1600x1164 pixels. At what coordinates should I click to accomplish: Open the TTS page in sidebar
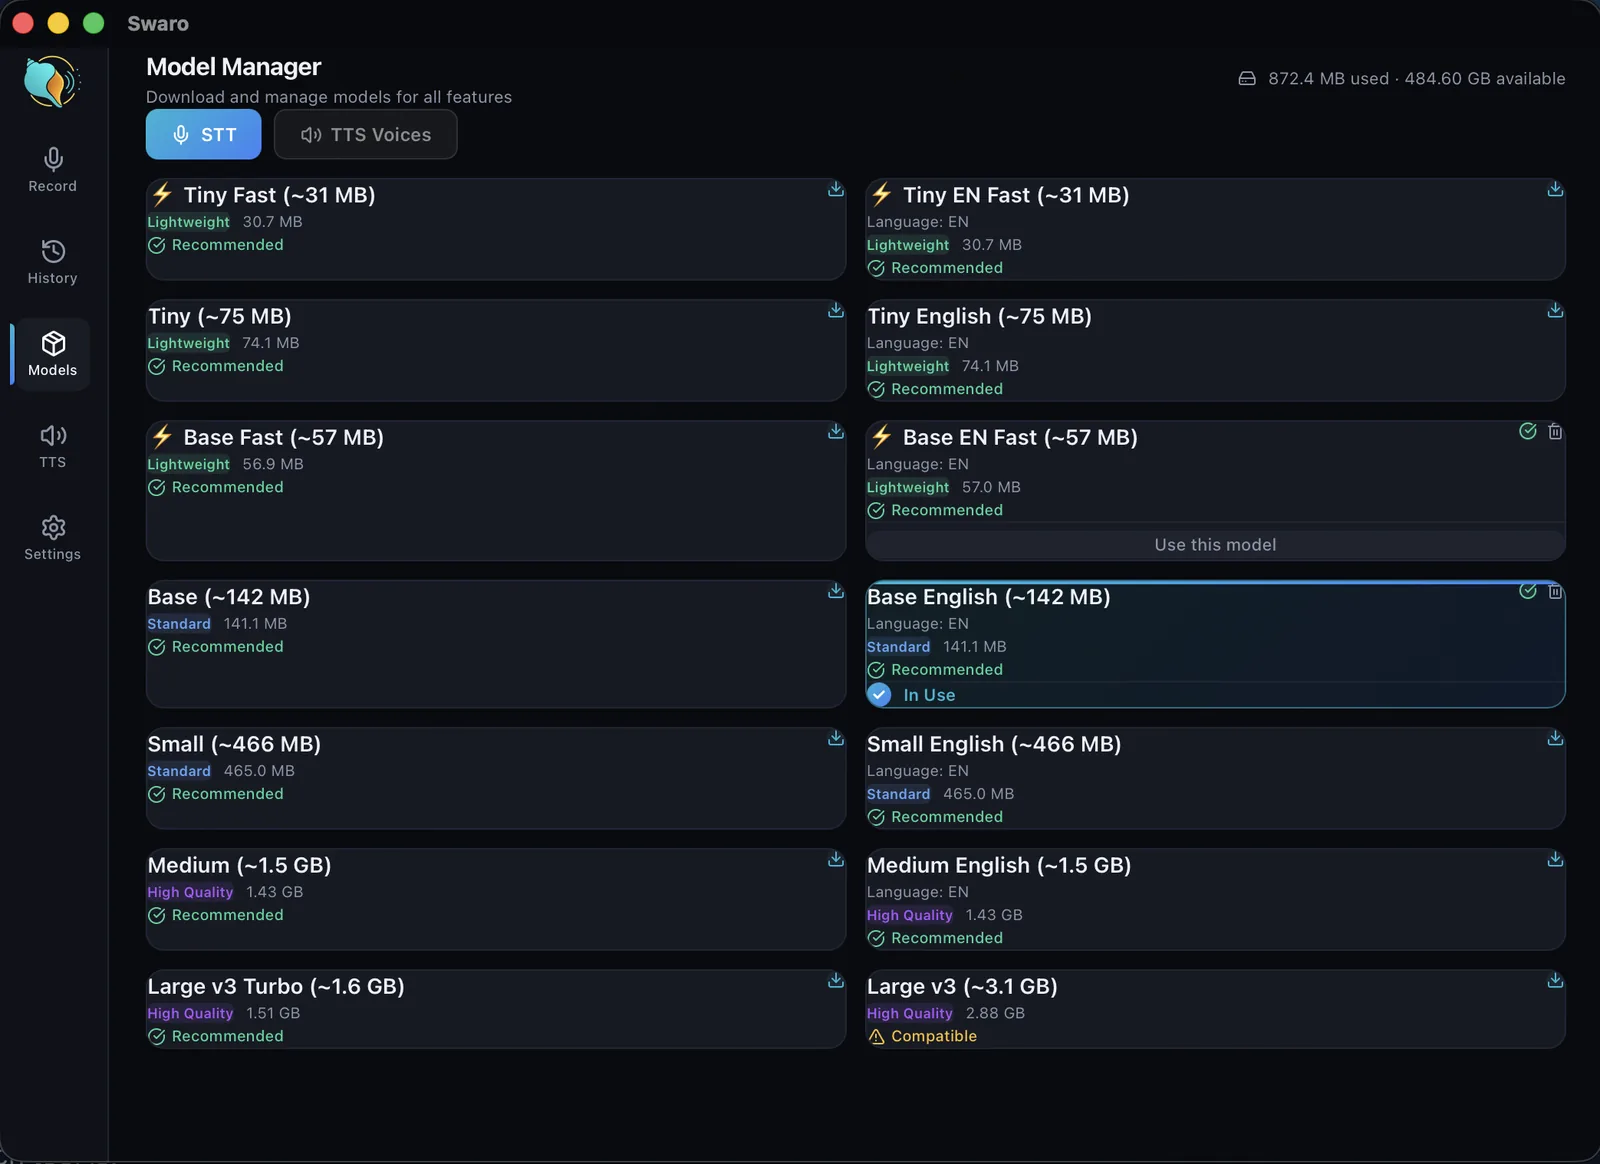[53, 446]
